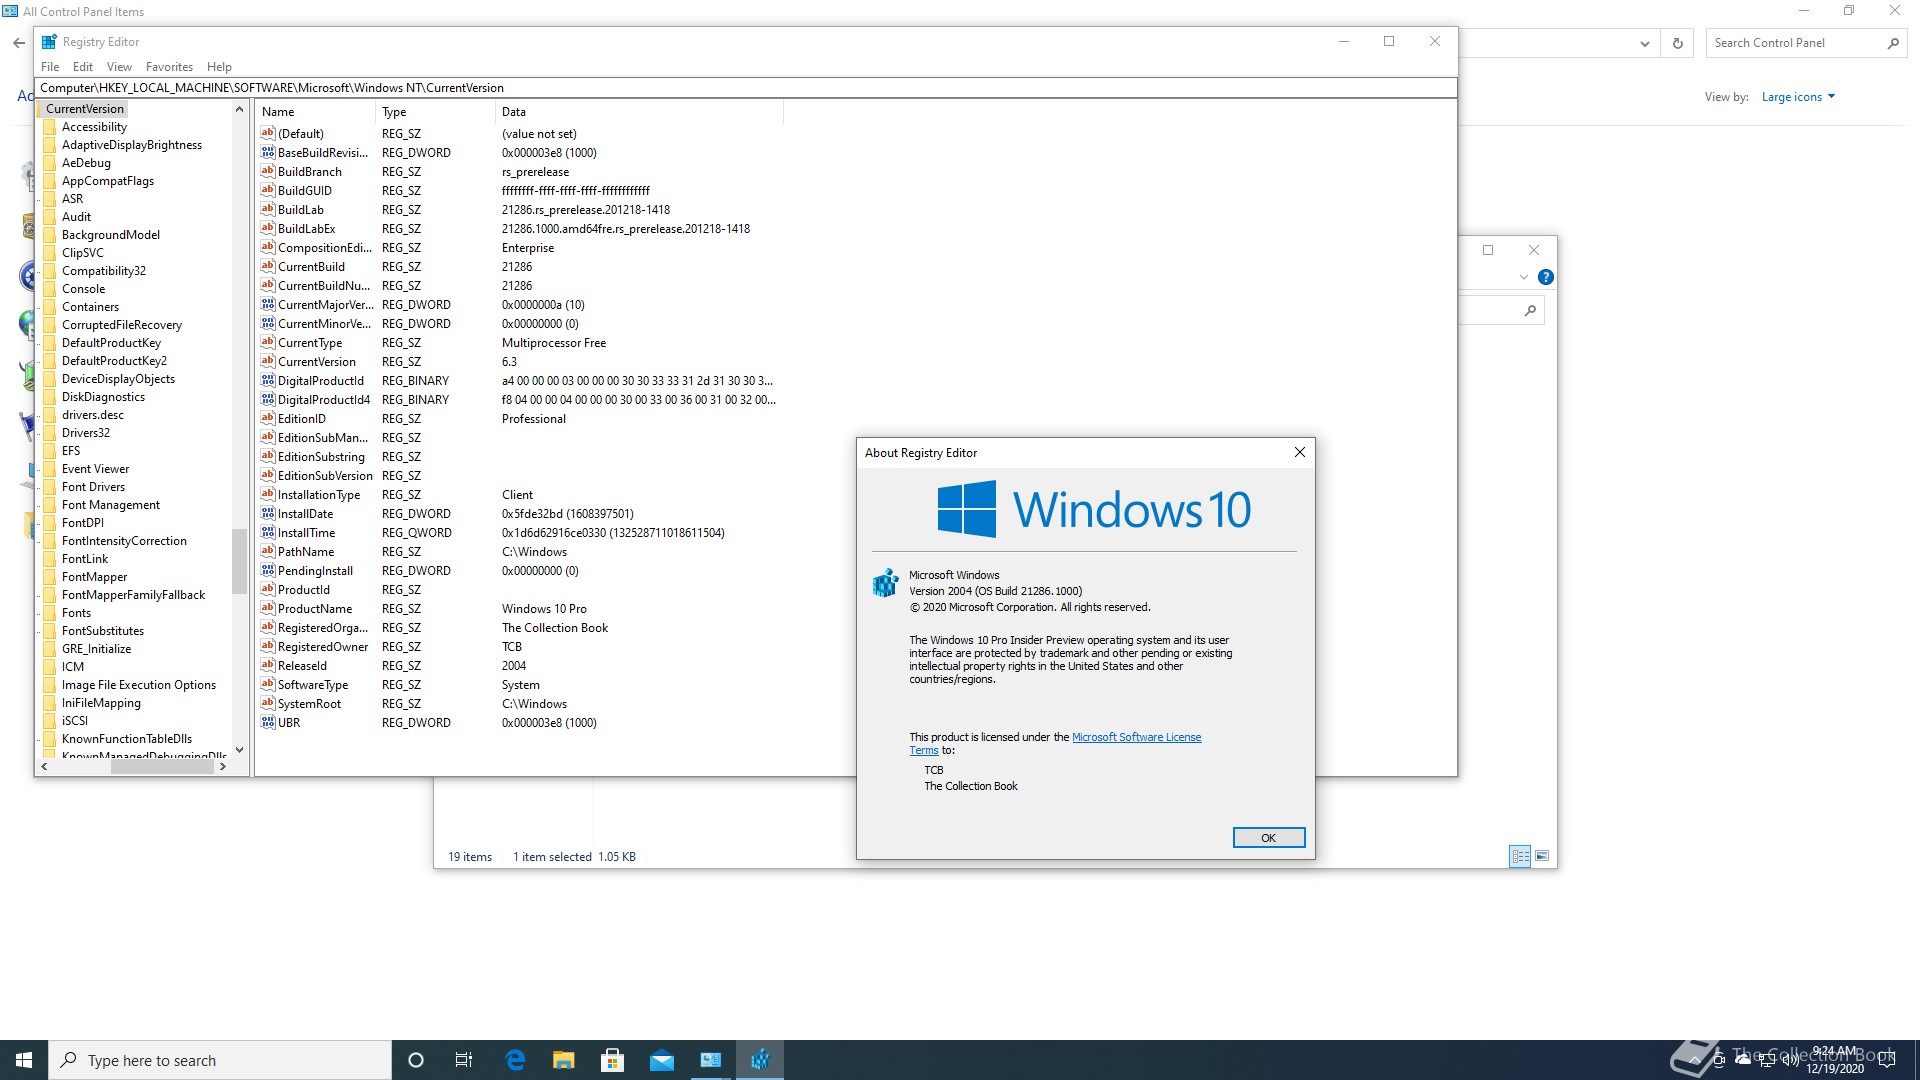The width and height of the screenshot is (1920, 1080).
Task: Select the ICM key folder icon
Action: point(49,667)
